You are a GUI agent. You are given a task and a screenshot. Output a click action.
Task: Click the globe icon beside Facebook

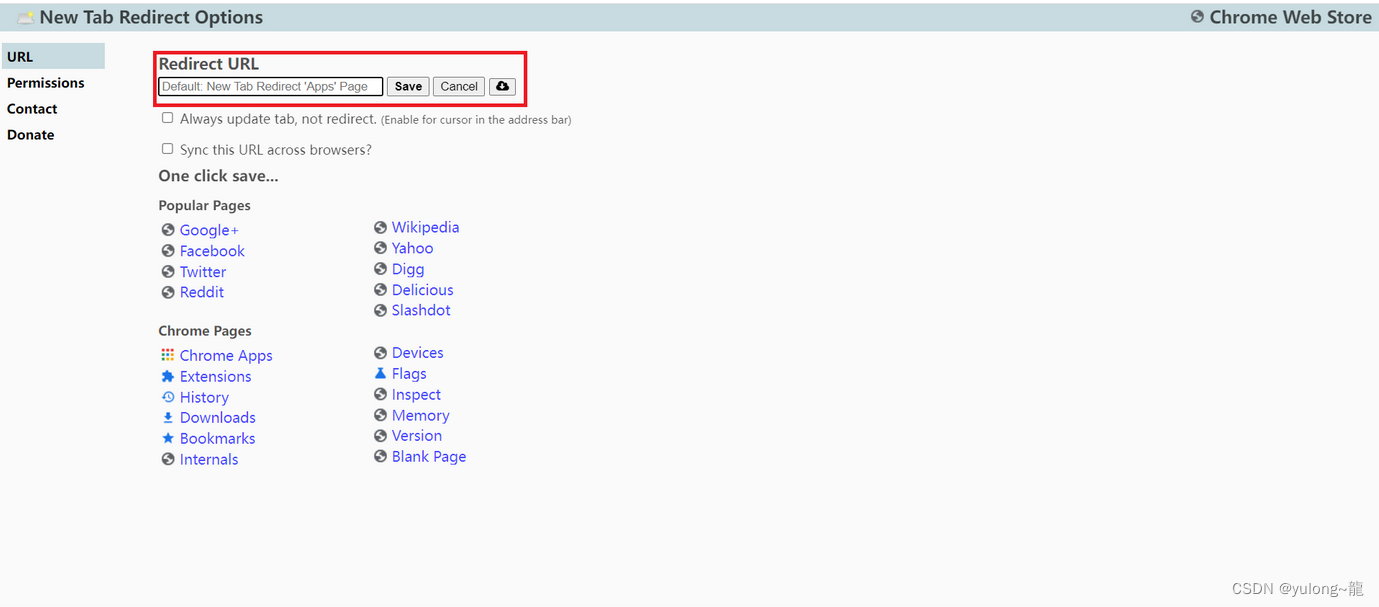pyautogui.click(x=168, y=251)
